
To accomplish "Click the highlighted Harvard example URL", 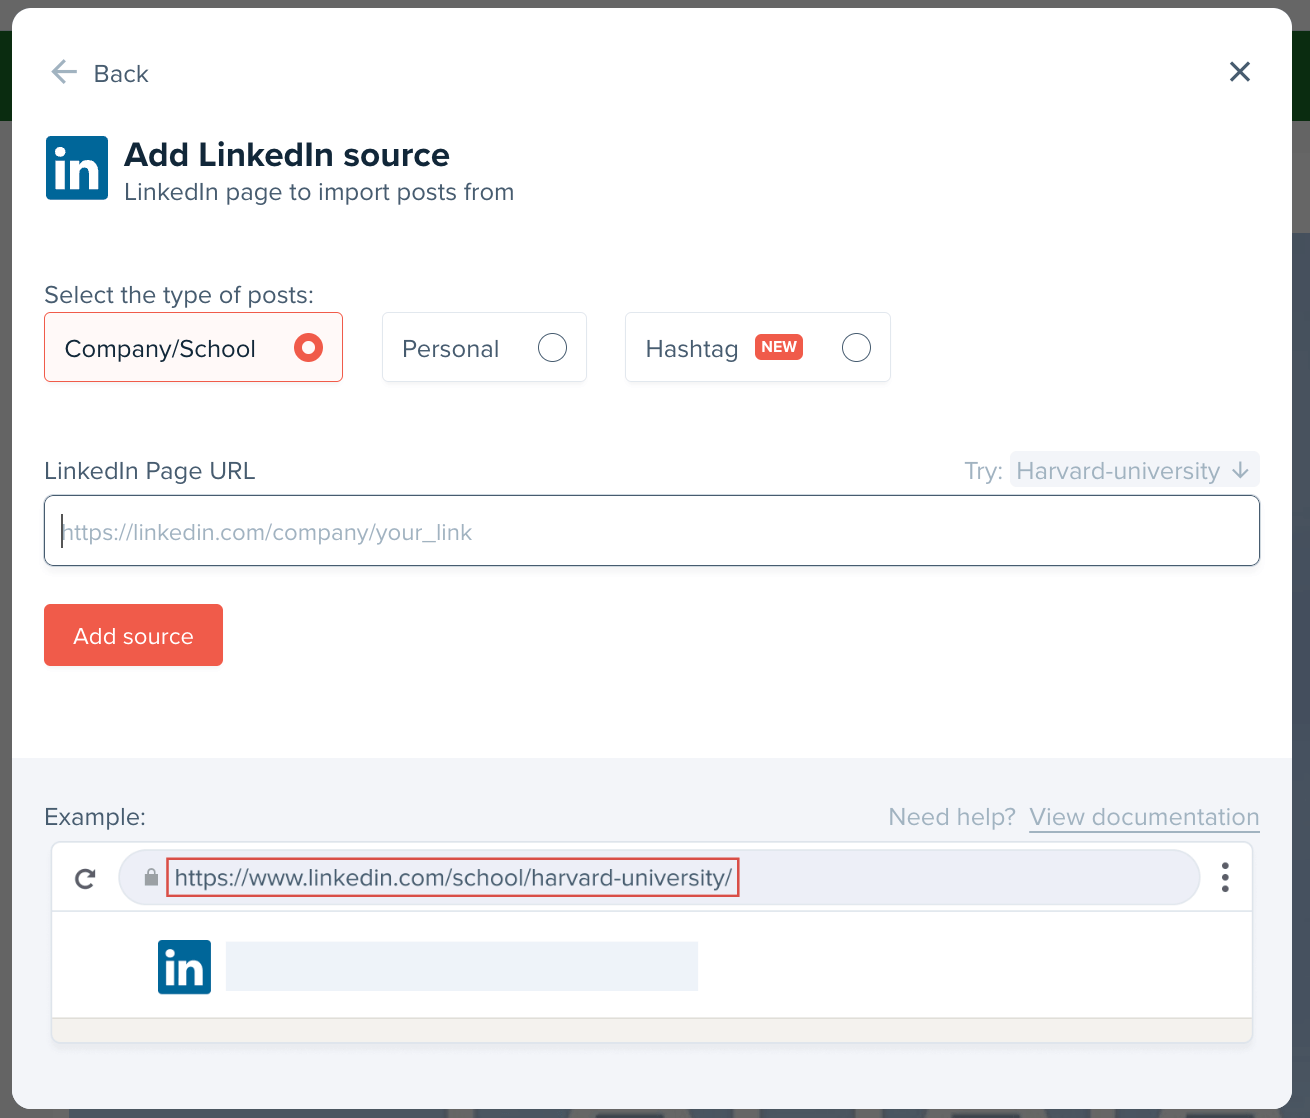I will click(452, 878).
